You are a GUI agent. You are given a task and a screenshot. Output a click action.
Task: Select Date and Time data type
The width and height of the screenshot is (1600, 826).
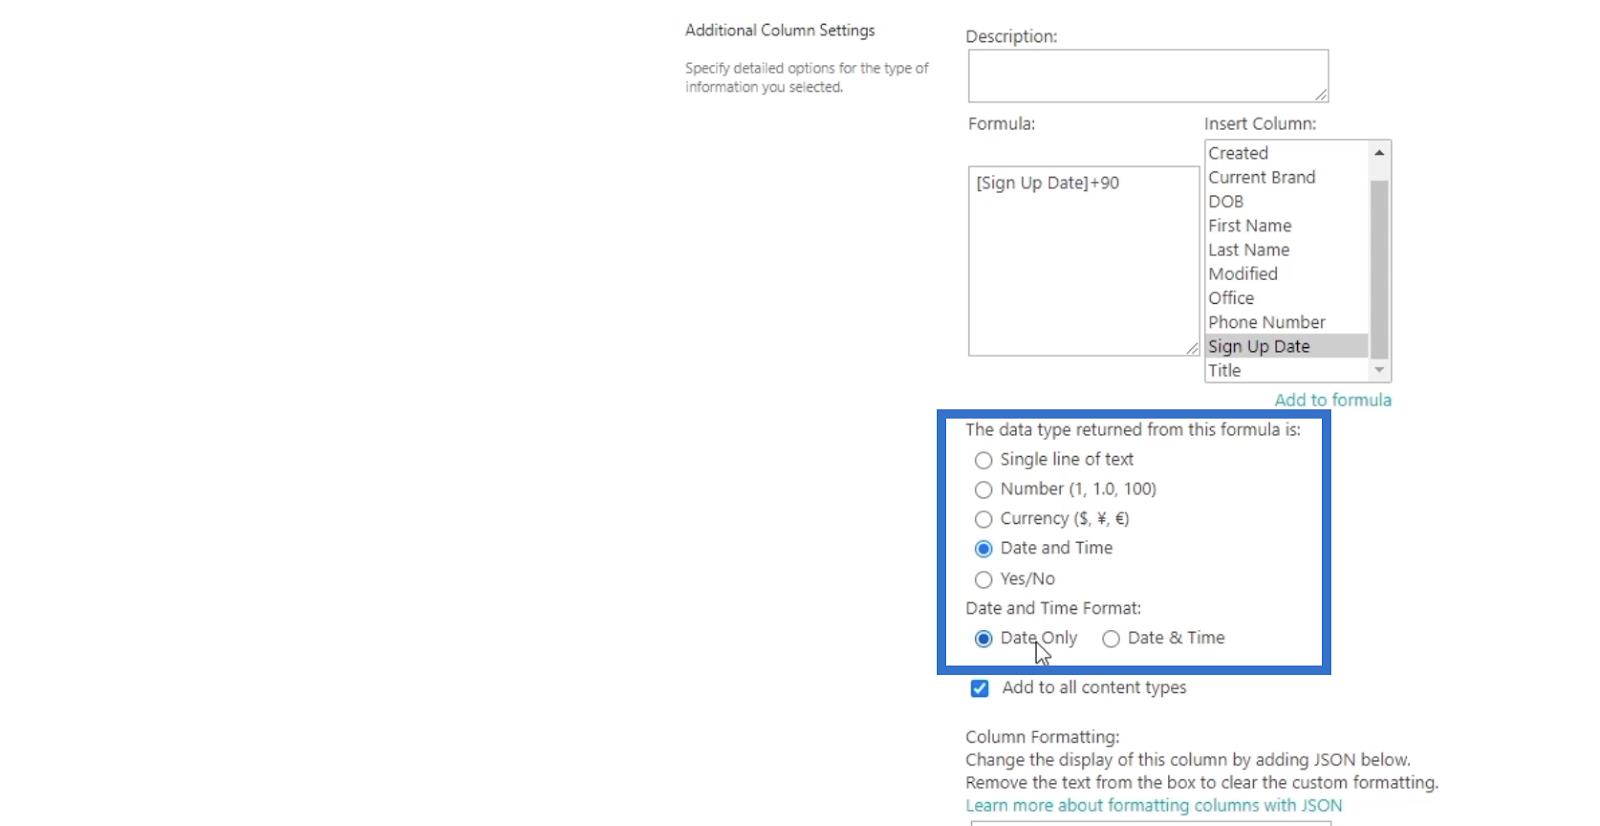point(984,549)
